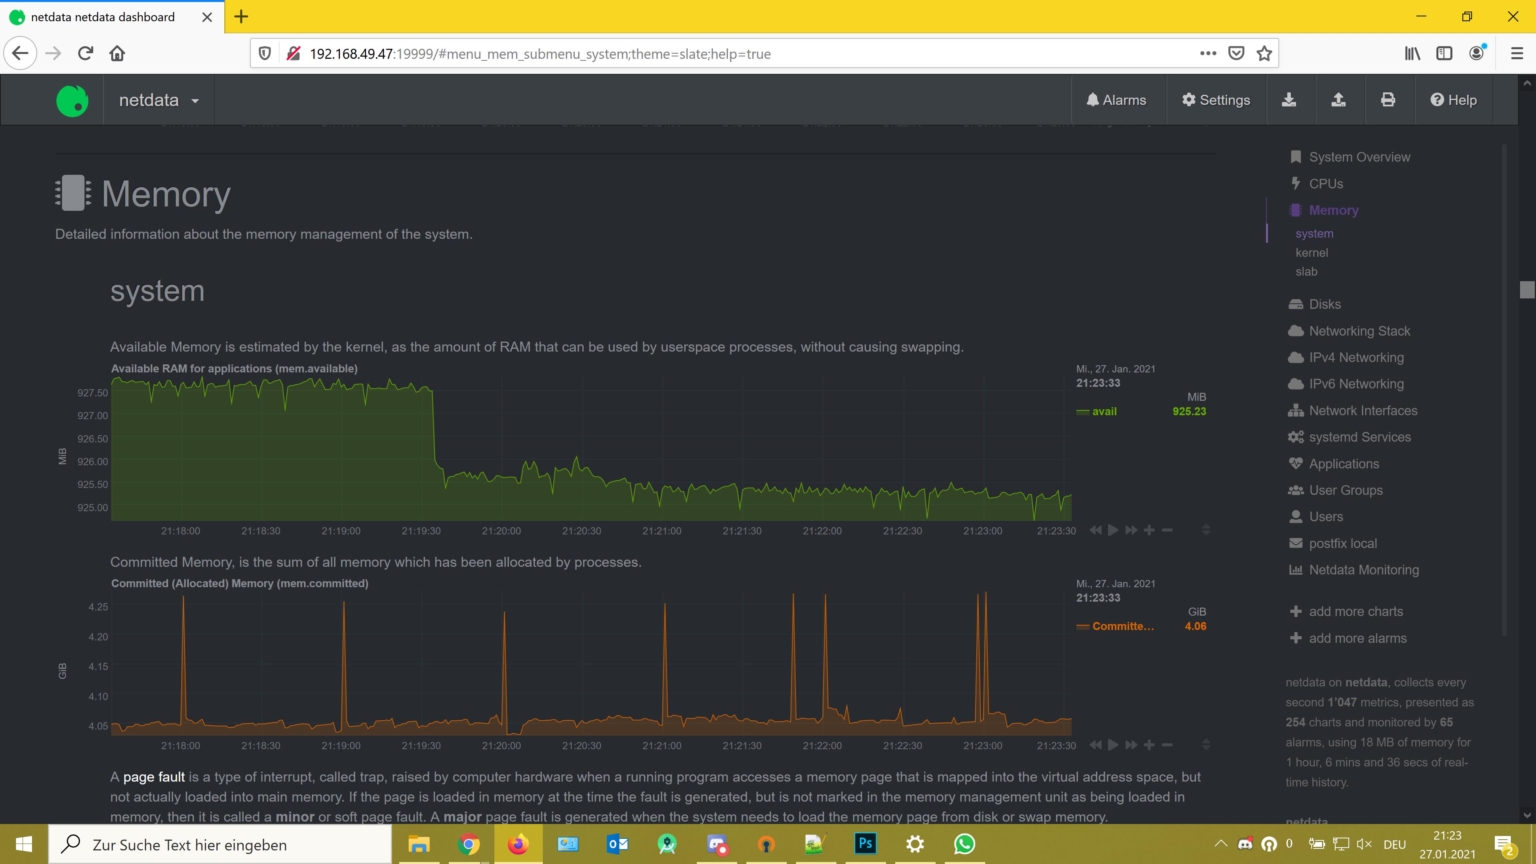Go to the kernel submenu section

(1311, 253)
